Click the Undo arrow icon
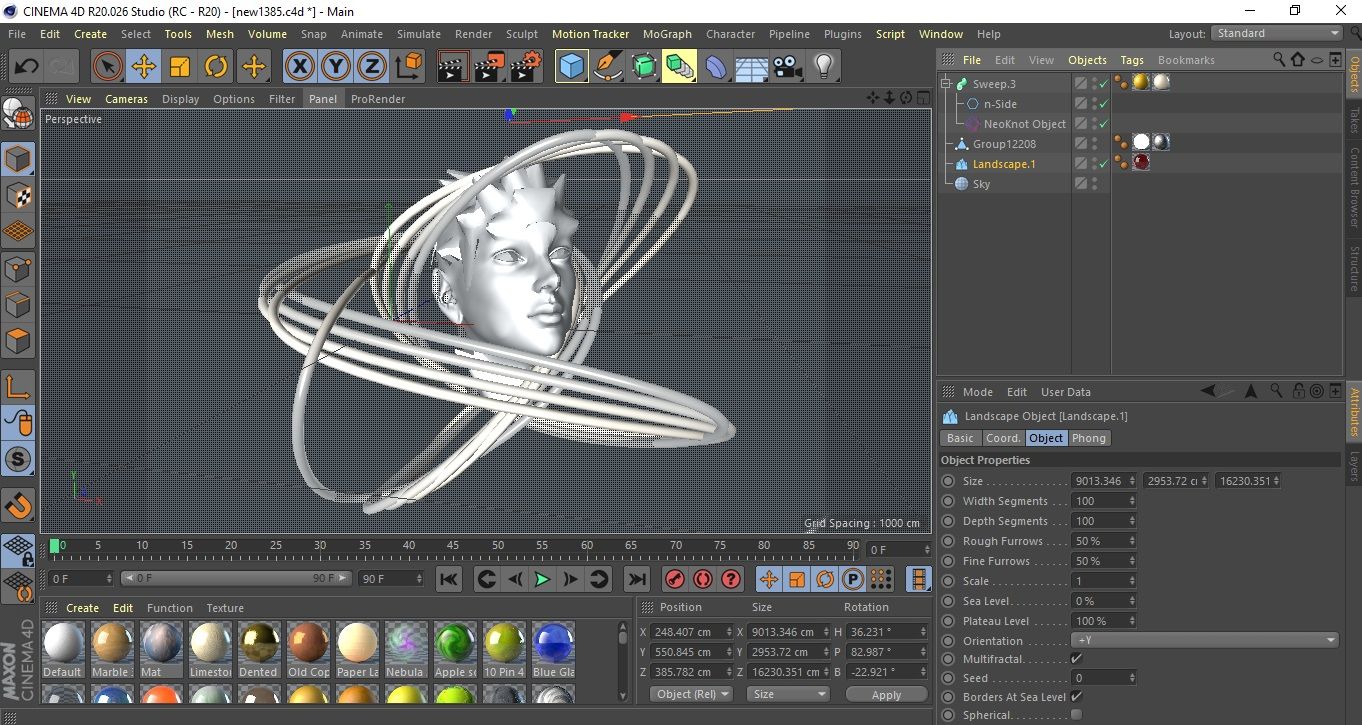The width and height of the screenshot is (1362, 725). point(27,67)
